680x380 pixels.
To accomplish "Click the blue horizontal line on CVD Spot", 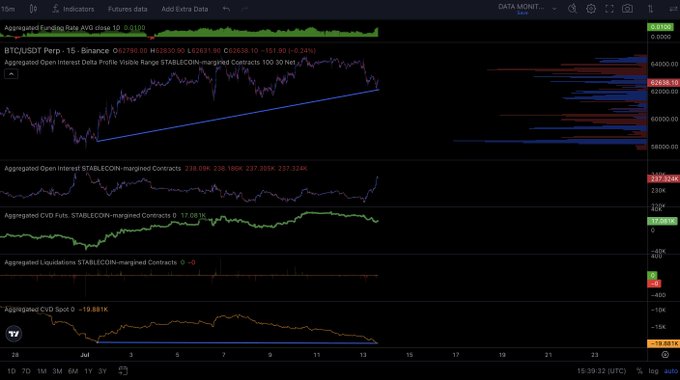I will pos(237,343).
